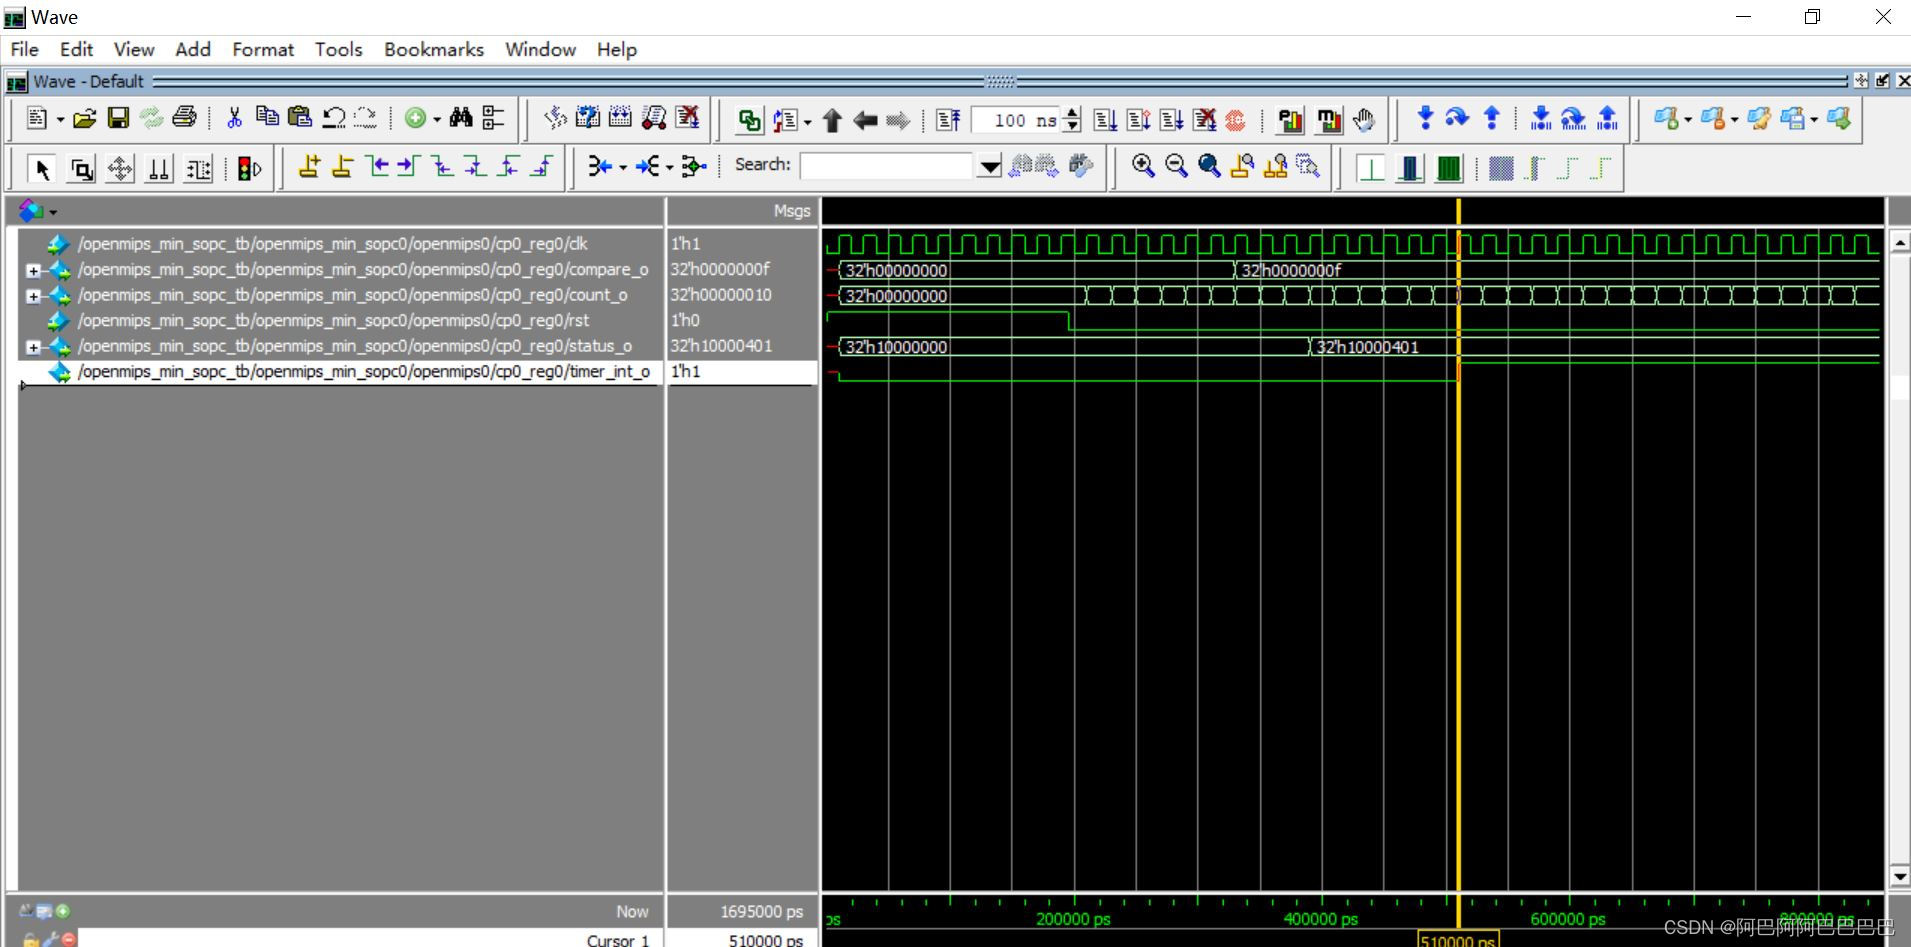Select the Zoom Mode tool
This screenshot has height=947, width=1911.
coord(81,169)
